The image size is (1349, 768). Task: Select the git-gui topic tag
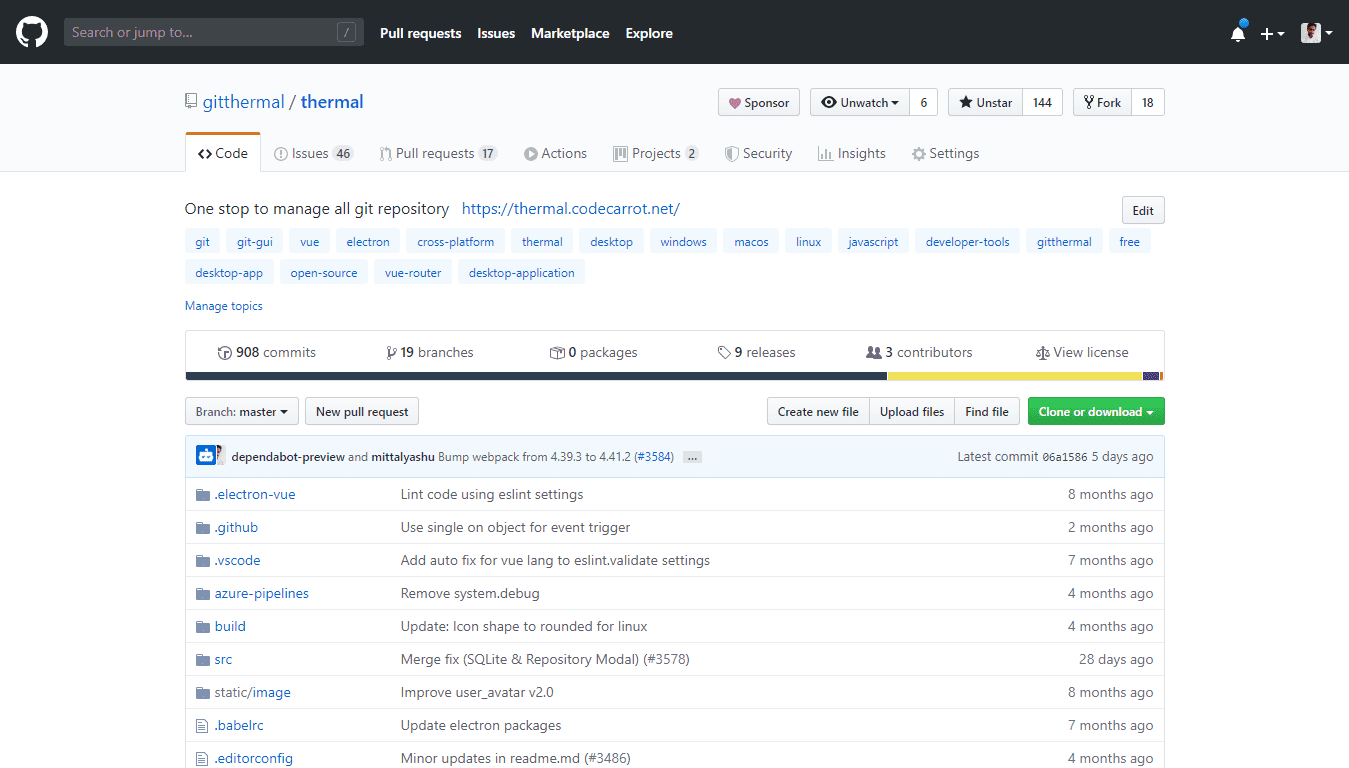point(255,242)
